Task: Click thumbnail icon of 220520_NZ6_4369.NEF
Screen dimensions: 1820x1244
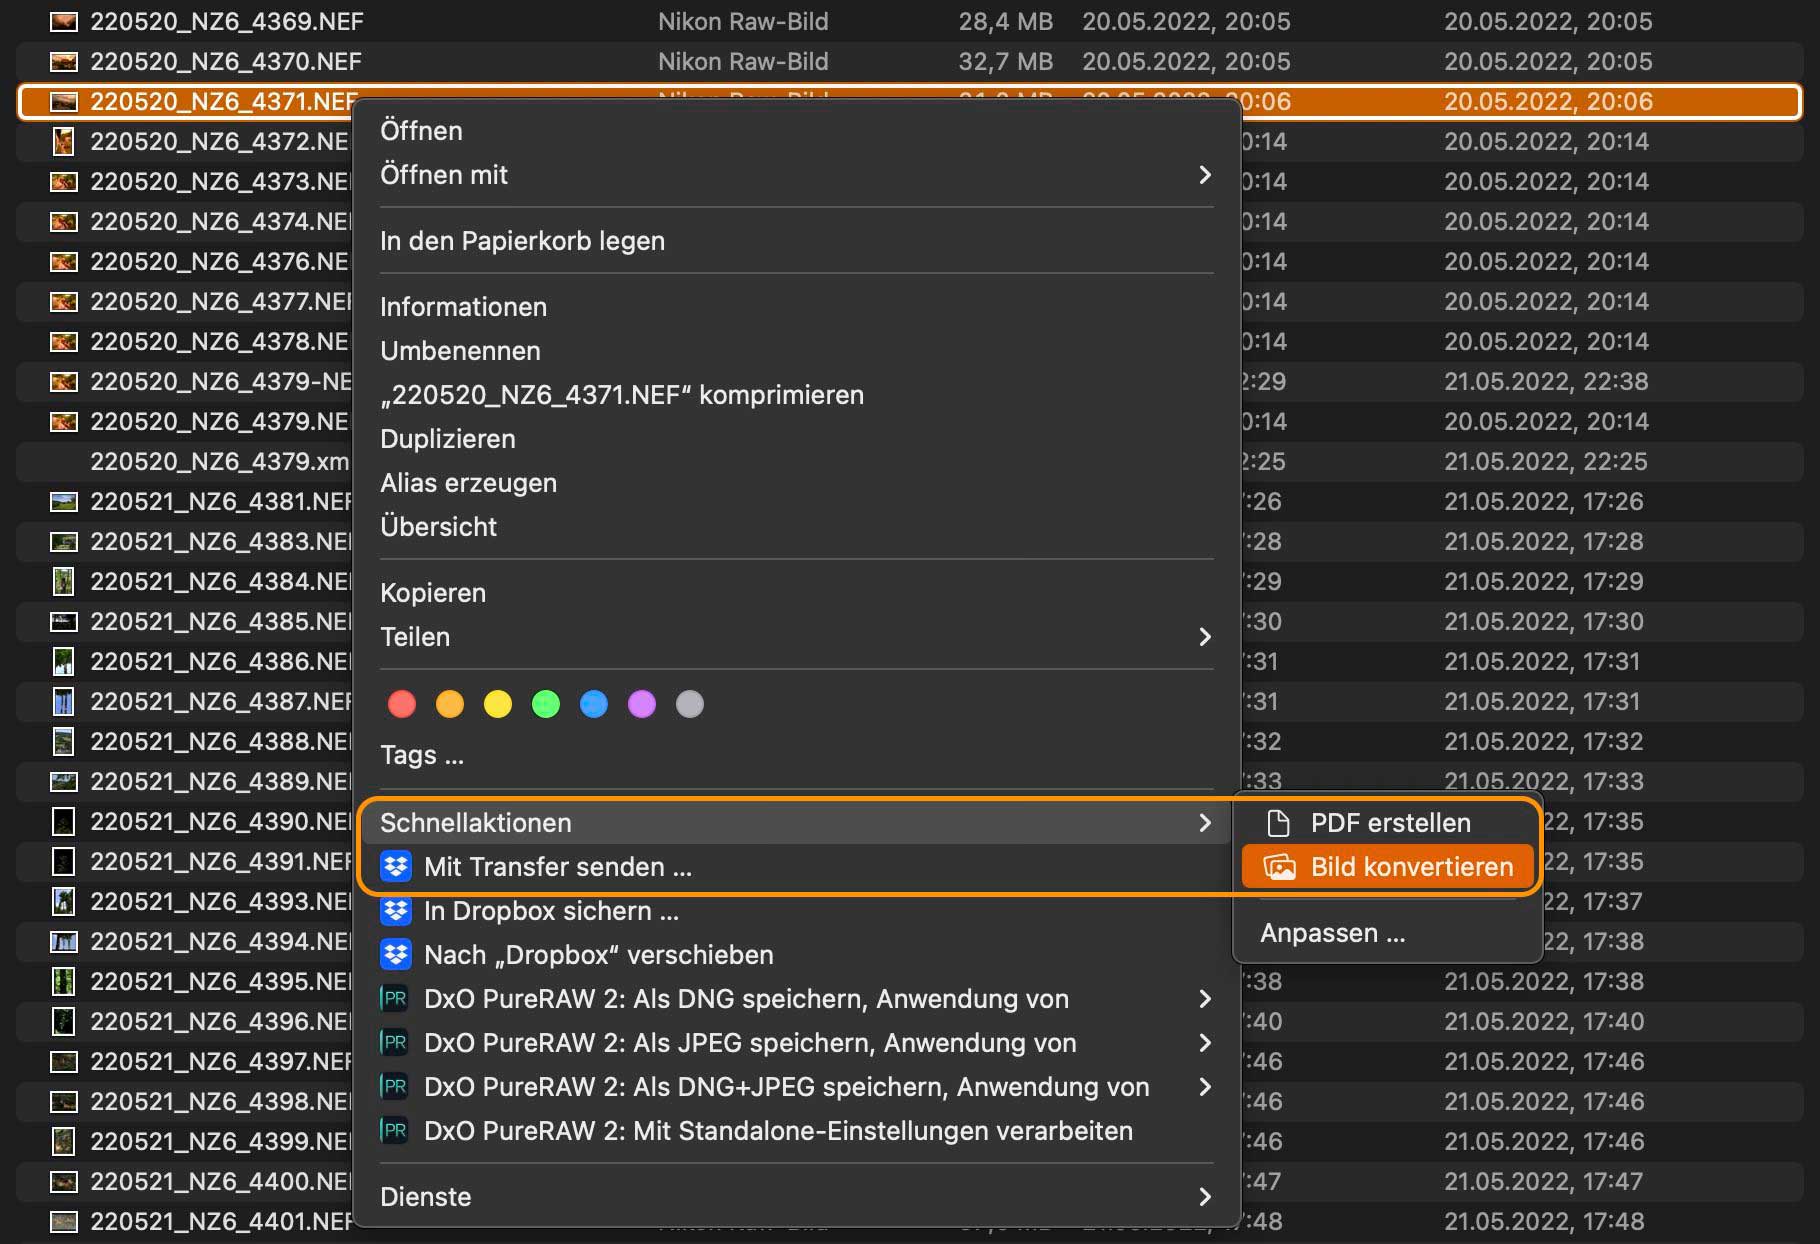Action: 63,21
